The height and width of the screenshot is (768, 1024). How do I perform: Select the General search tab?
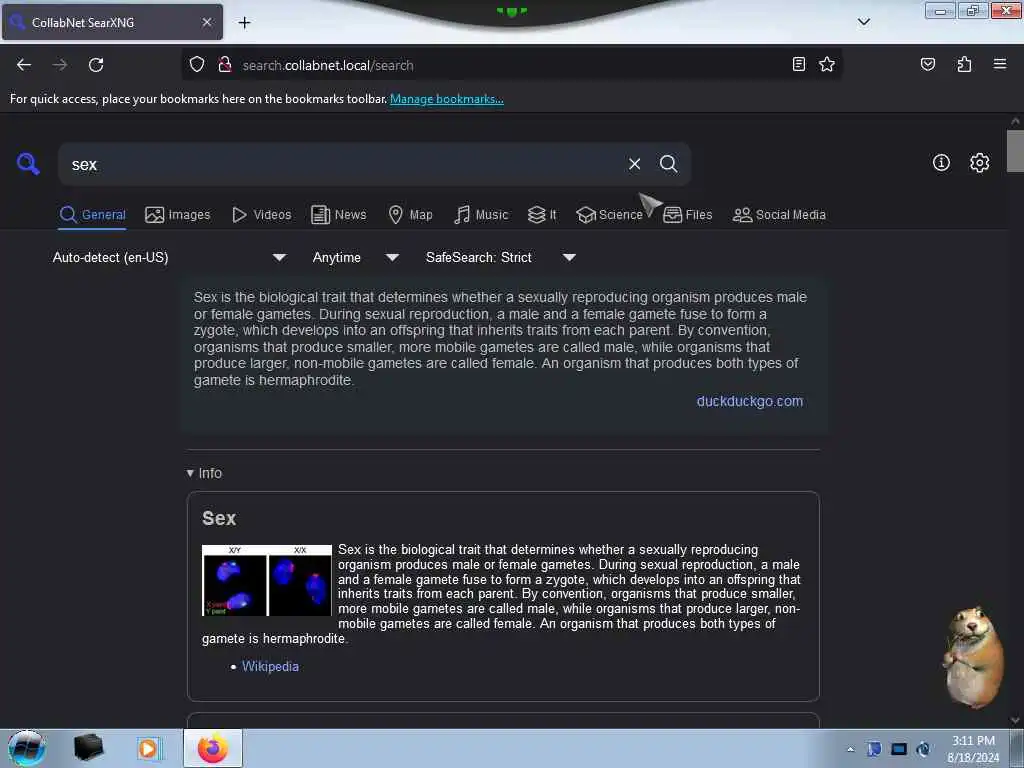(92, 215)
